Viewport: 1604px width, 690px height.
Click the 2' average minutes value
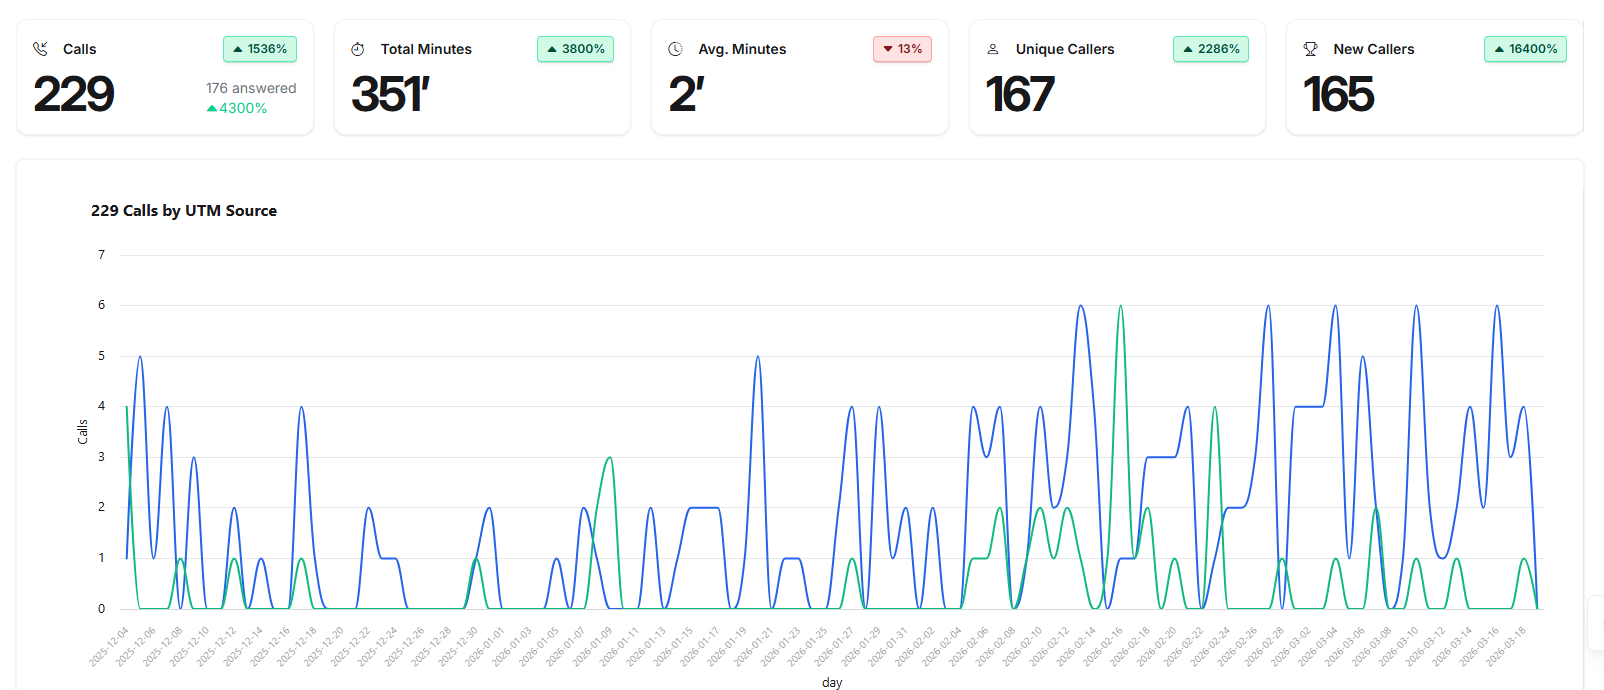686,95
